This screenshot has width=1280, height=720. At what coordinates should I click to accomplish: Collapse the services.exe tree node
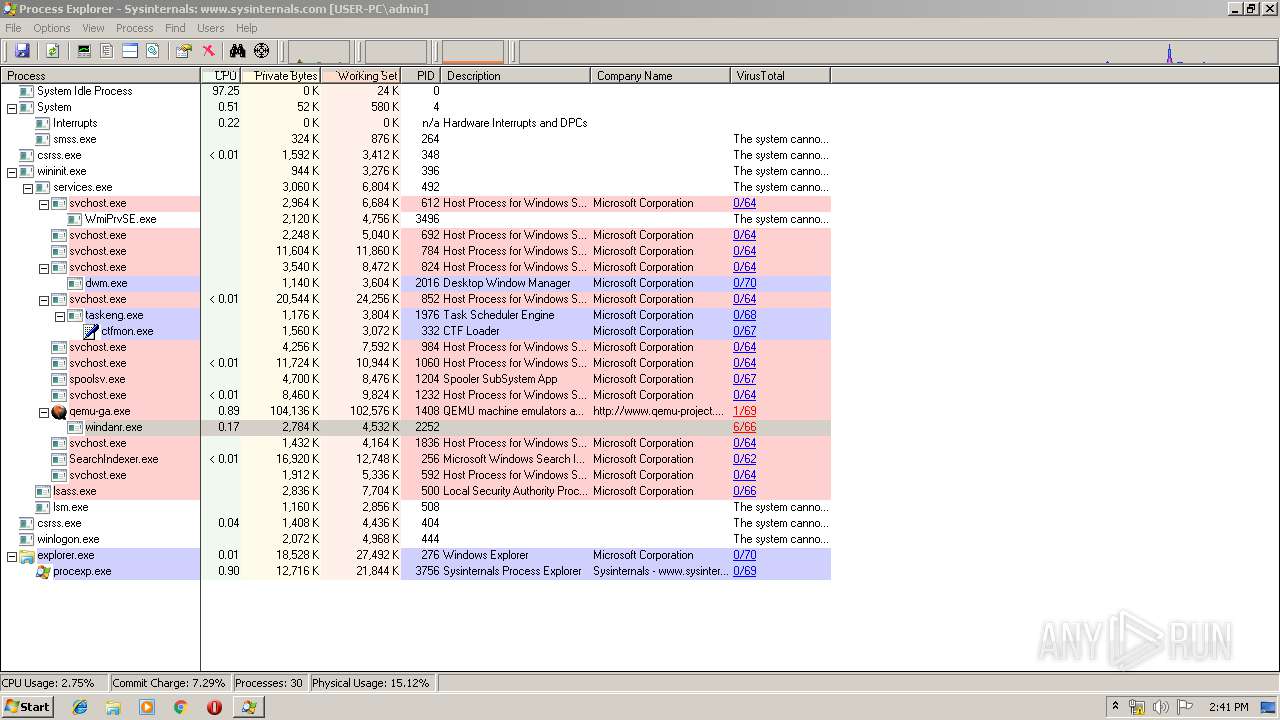(x=28, y=187)
